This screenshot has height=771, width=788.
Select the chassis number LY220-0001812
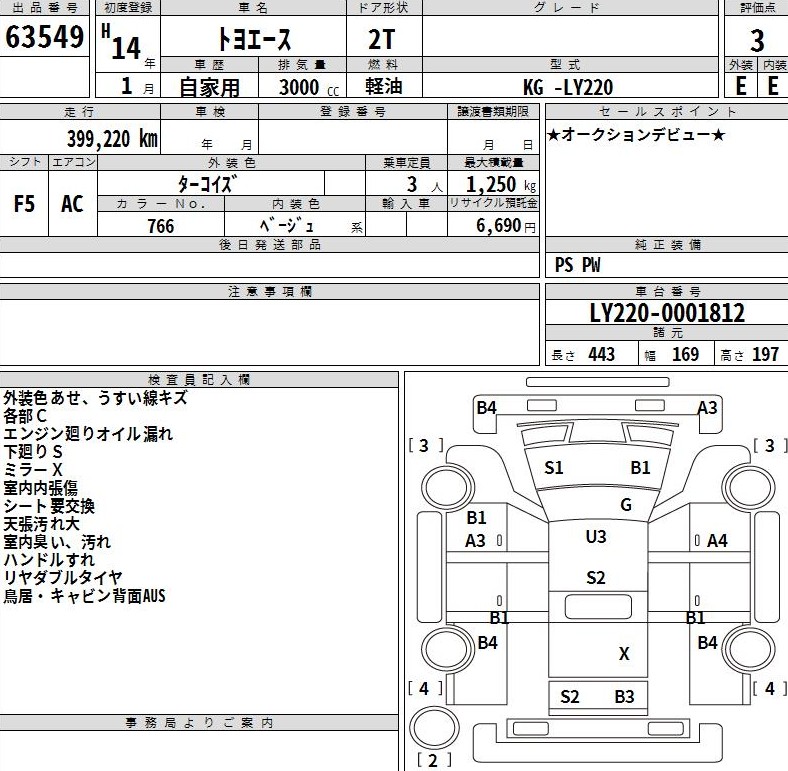tap(667, 313)
